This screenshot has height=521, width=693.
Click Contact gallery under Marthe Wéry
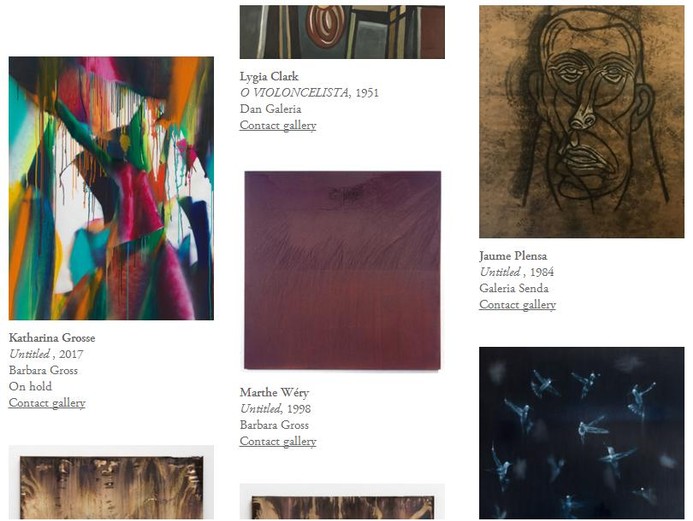click(278, 441)
